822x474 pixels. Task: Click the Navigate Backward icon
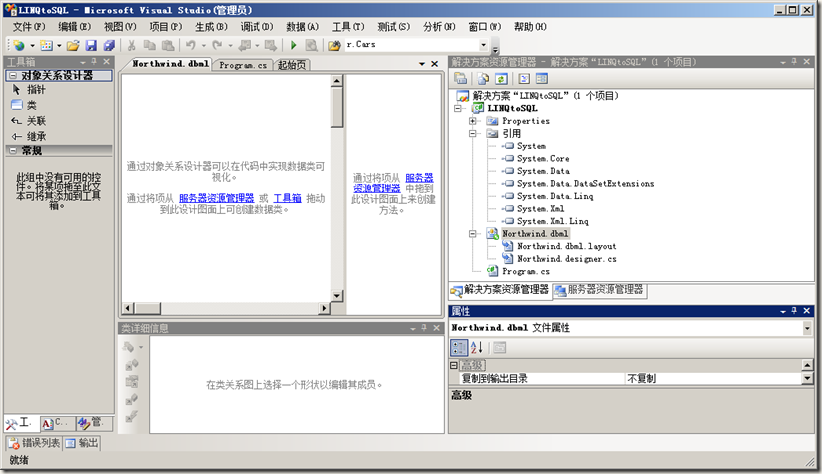(244, 46)
